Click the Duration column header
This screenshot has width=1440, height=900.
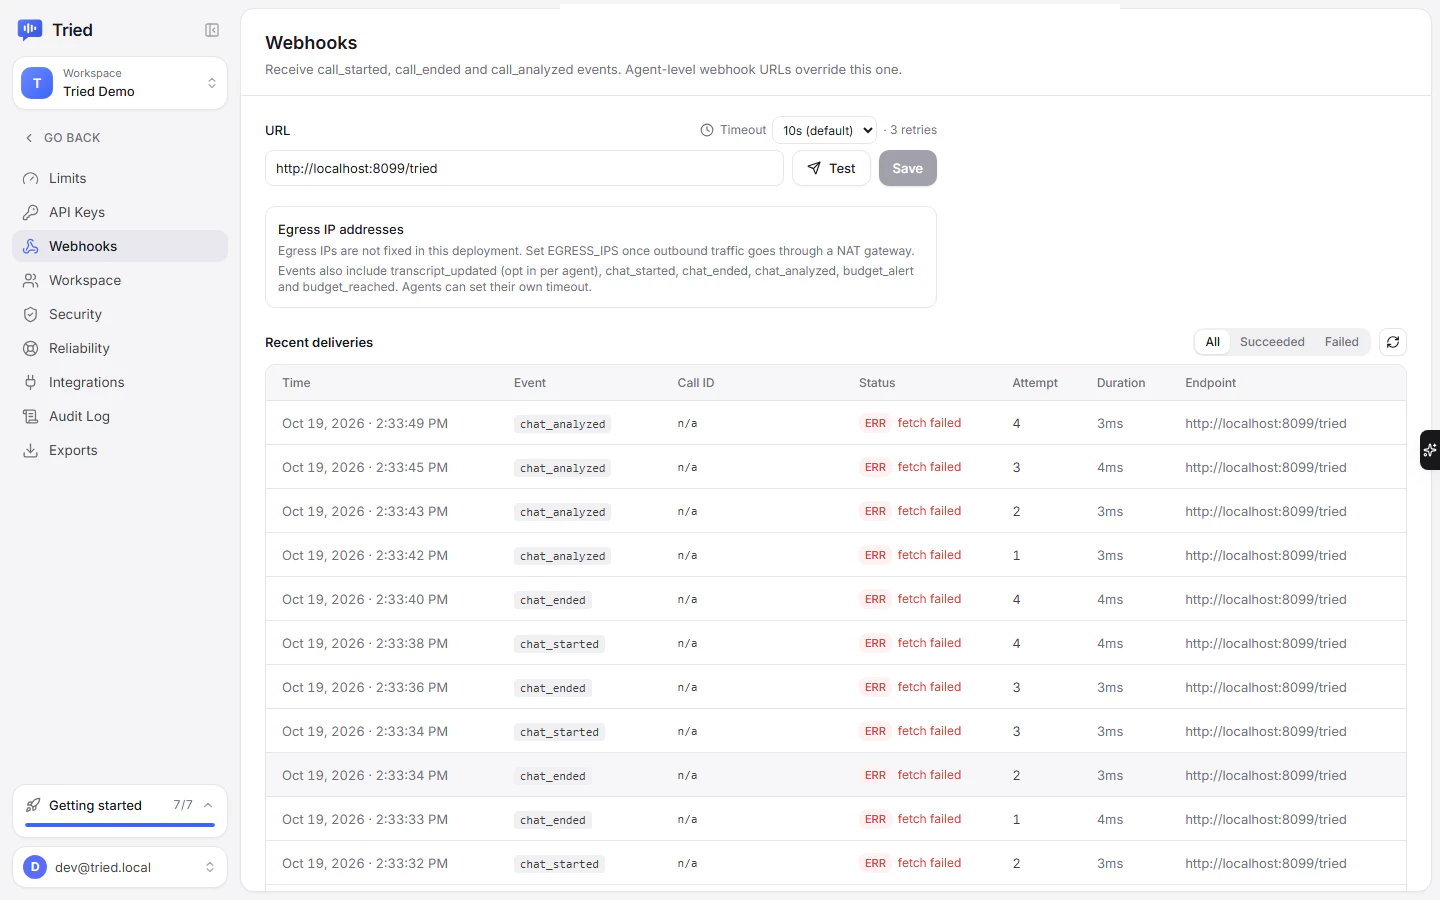(1121, 383)
